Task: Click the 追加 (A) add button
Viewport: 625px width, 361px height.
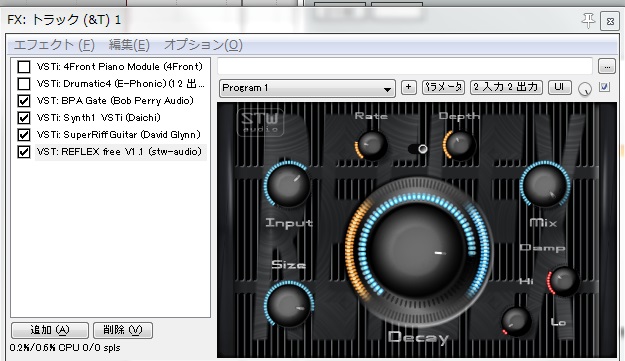Action: [50, 330]
